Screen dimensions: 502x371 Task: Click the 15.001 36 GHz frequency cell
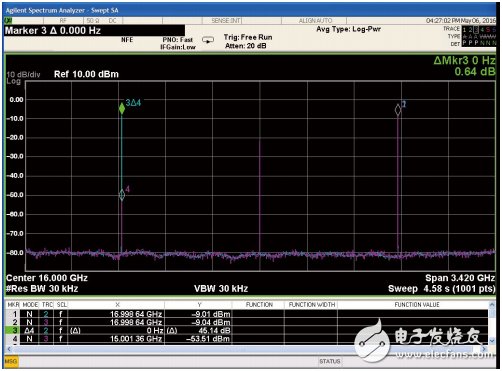[136, 339]
